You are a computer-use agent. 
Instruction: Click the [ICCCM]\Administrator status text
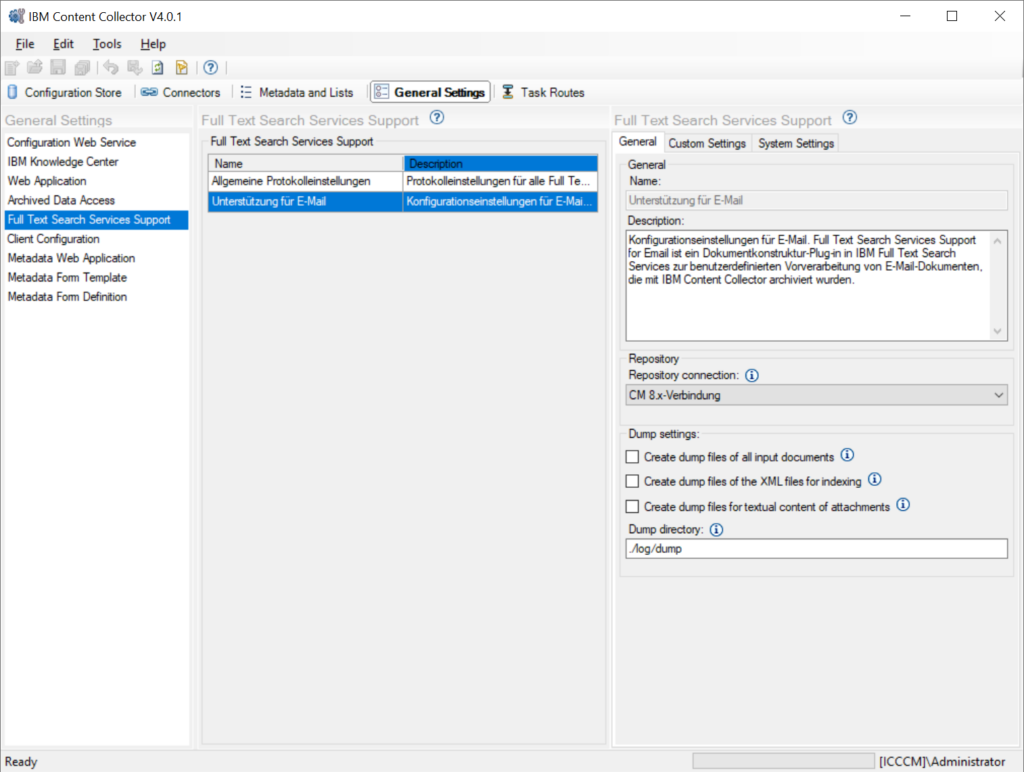[x=942, y=762]
